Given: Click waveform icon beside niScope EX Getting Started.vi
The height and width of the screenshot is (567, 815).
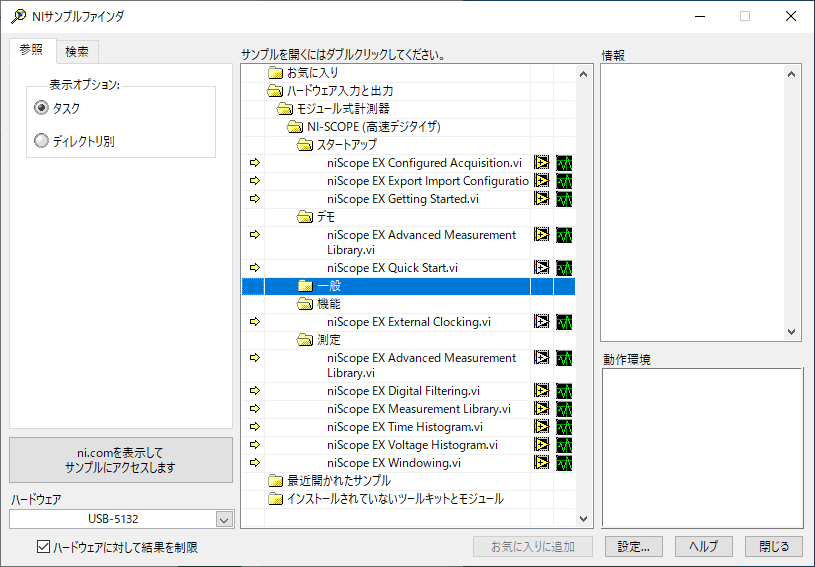Looking at the screenshot, I should [x=564, y=199].
